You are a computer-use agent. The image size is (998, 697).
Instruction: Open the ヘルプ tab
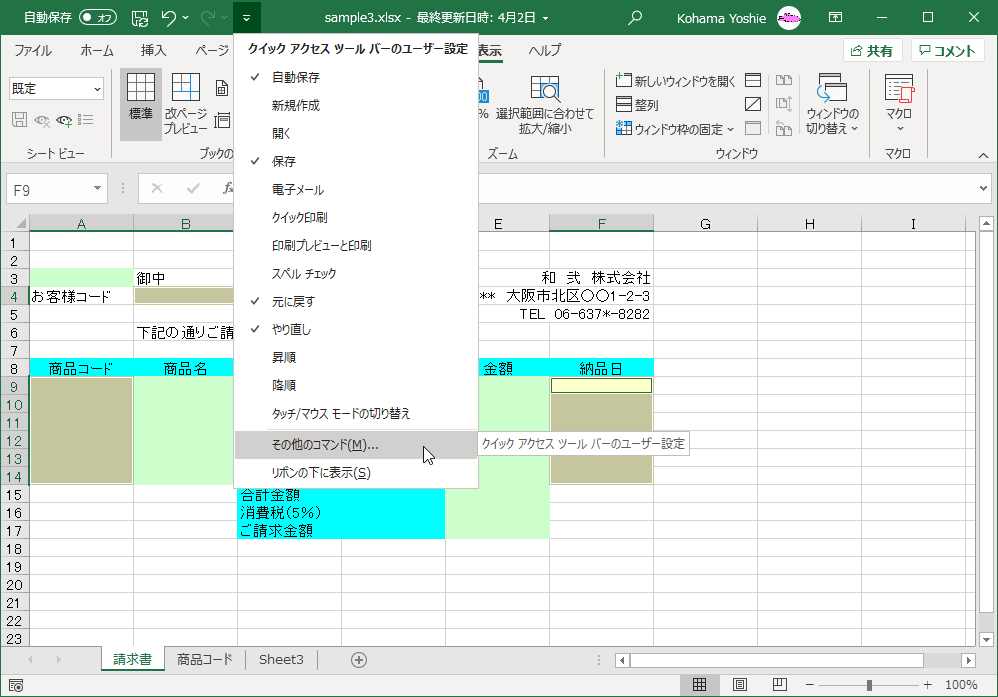point(545,50)
